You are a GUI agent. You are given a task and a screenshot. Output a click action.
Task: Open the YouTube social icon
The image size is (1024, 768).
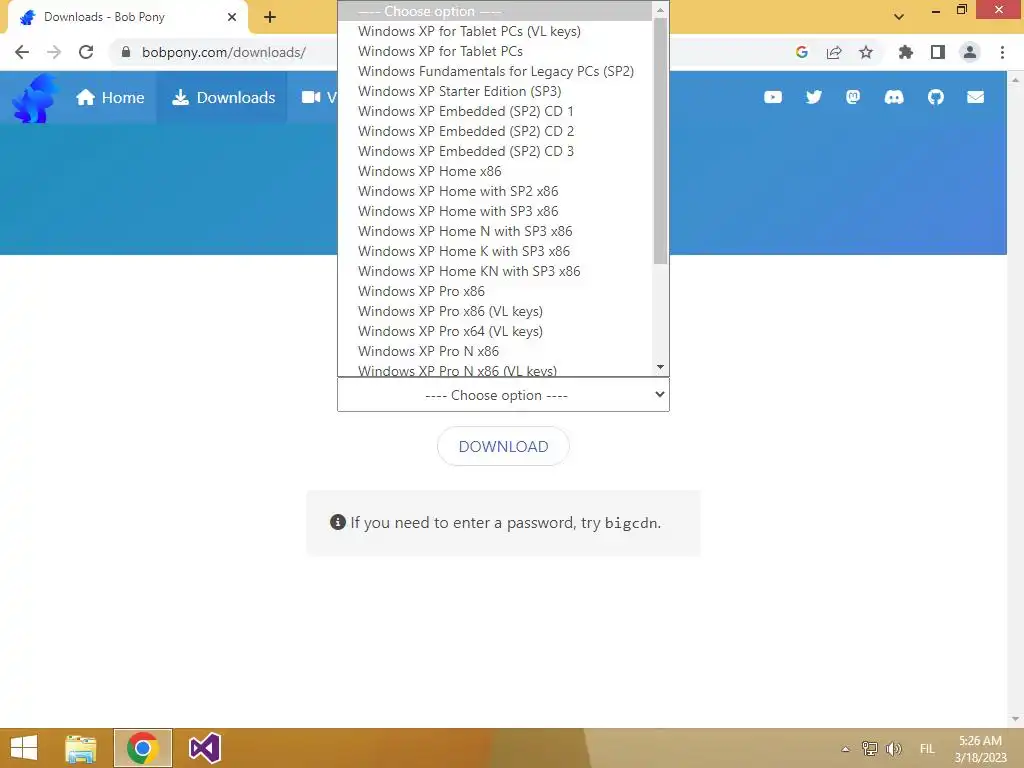tap(773, 97)
